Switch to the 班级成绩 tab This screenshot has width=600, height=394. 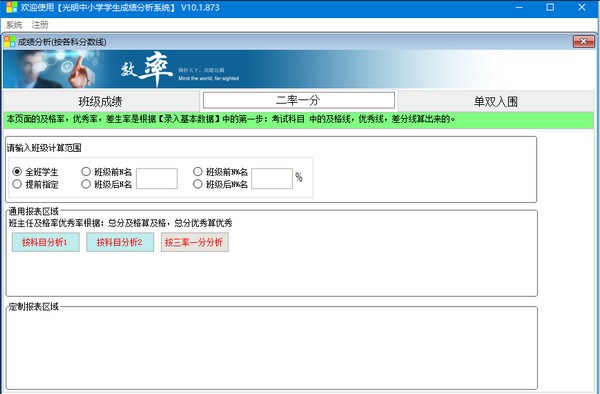tap(101, 101)
